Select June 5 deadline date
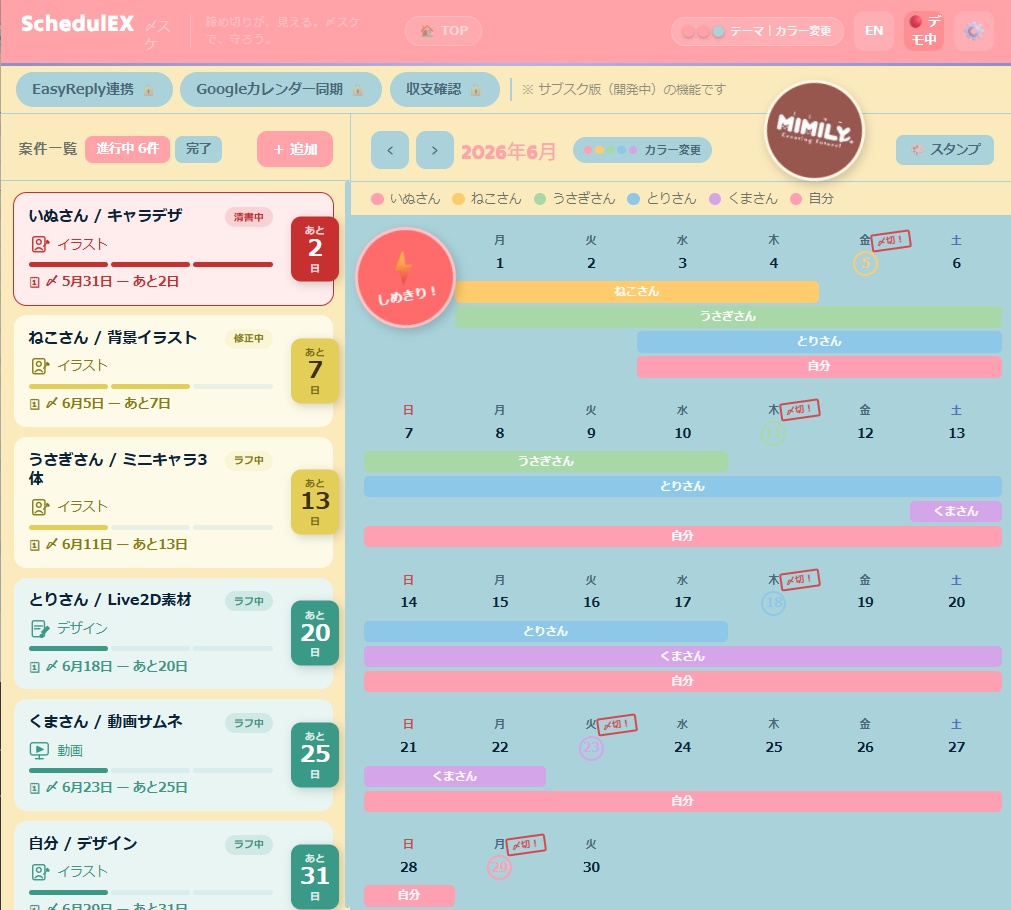The image size is (1011, 910). pos(865,263)
